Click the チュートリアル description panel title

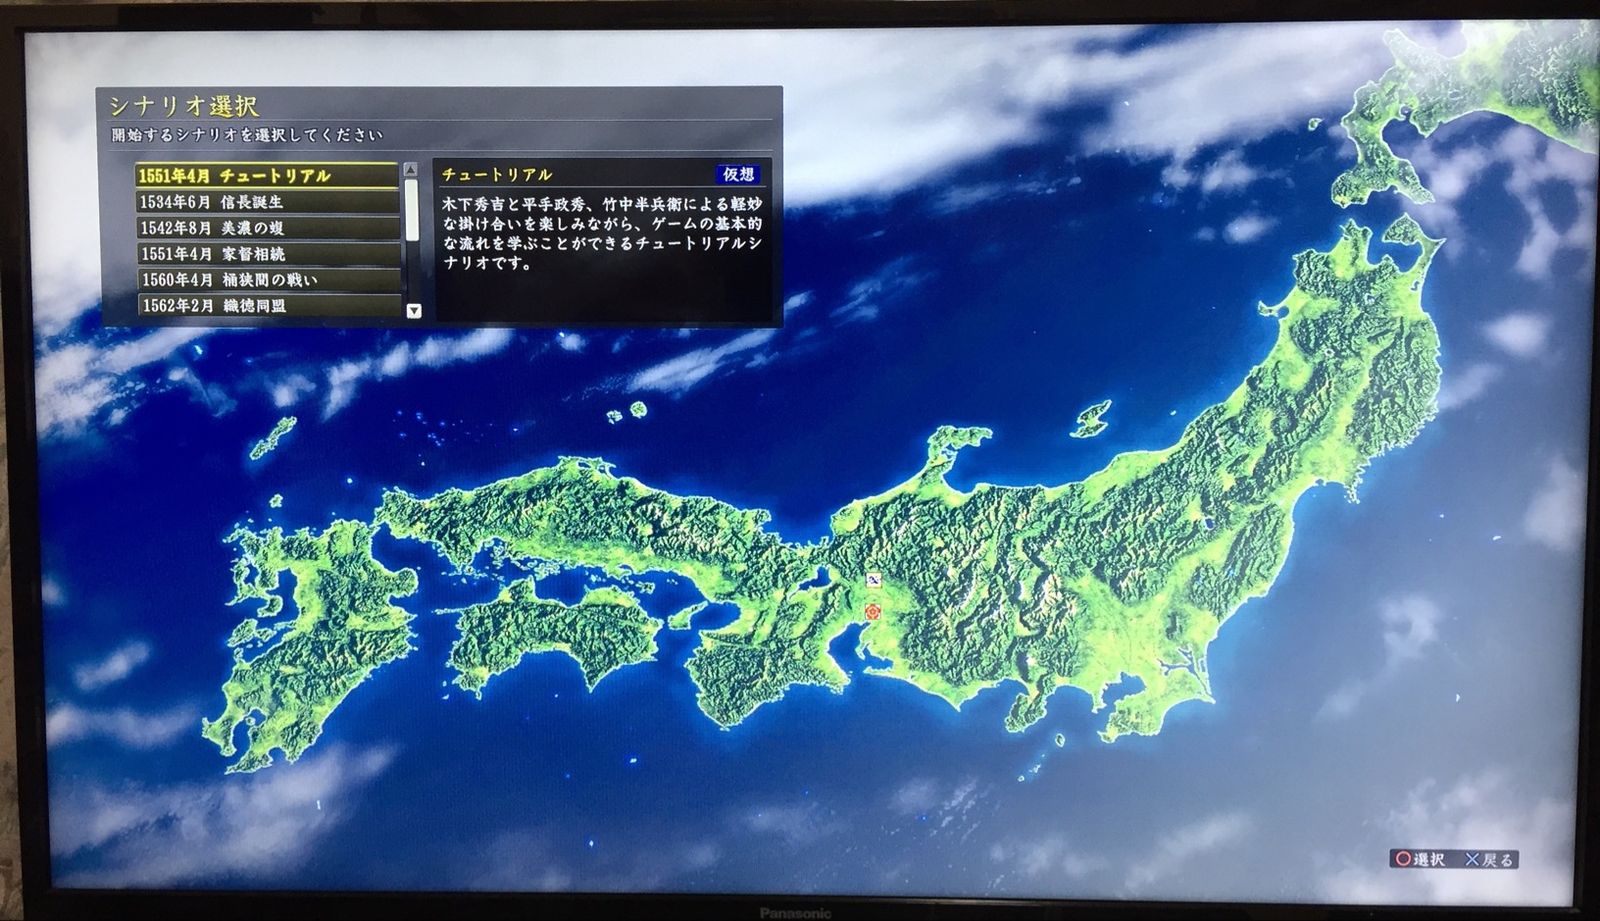[x=498, y=175]
